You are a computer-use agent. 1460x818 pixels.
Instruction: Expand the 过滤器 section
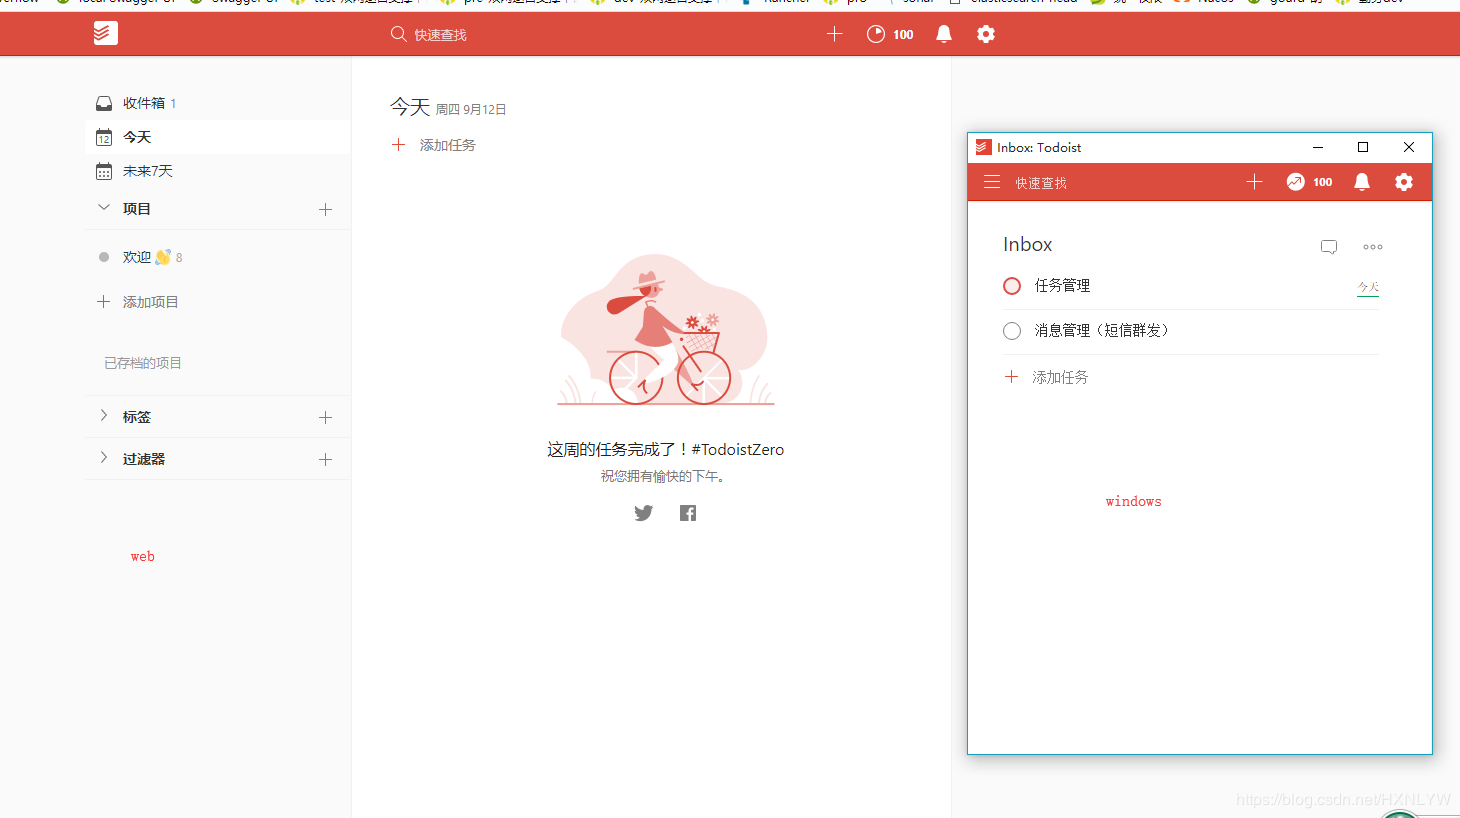pyautogui.click(x=104, y=458)
